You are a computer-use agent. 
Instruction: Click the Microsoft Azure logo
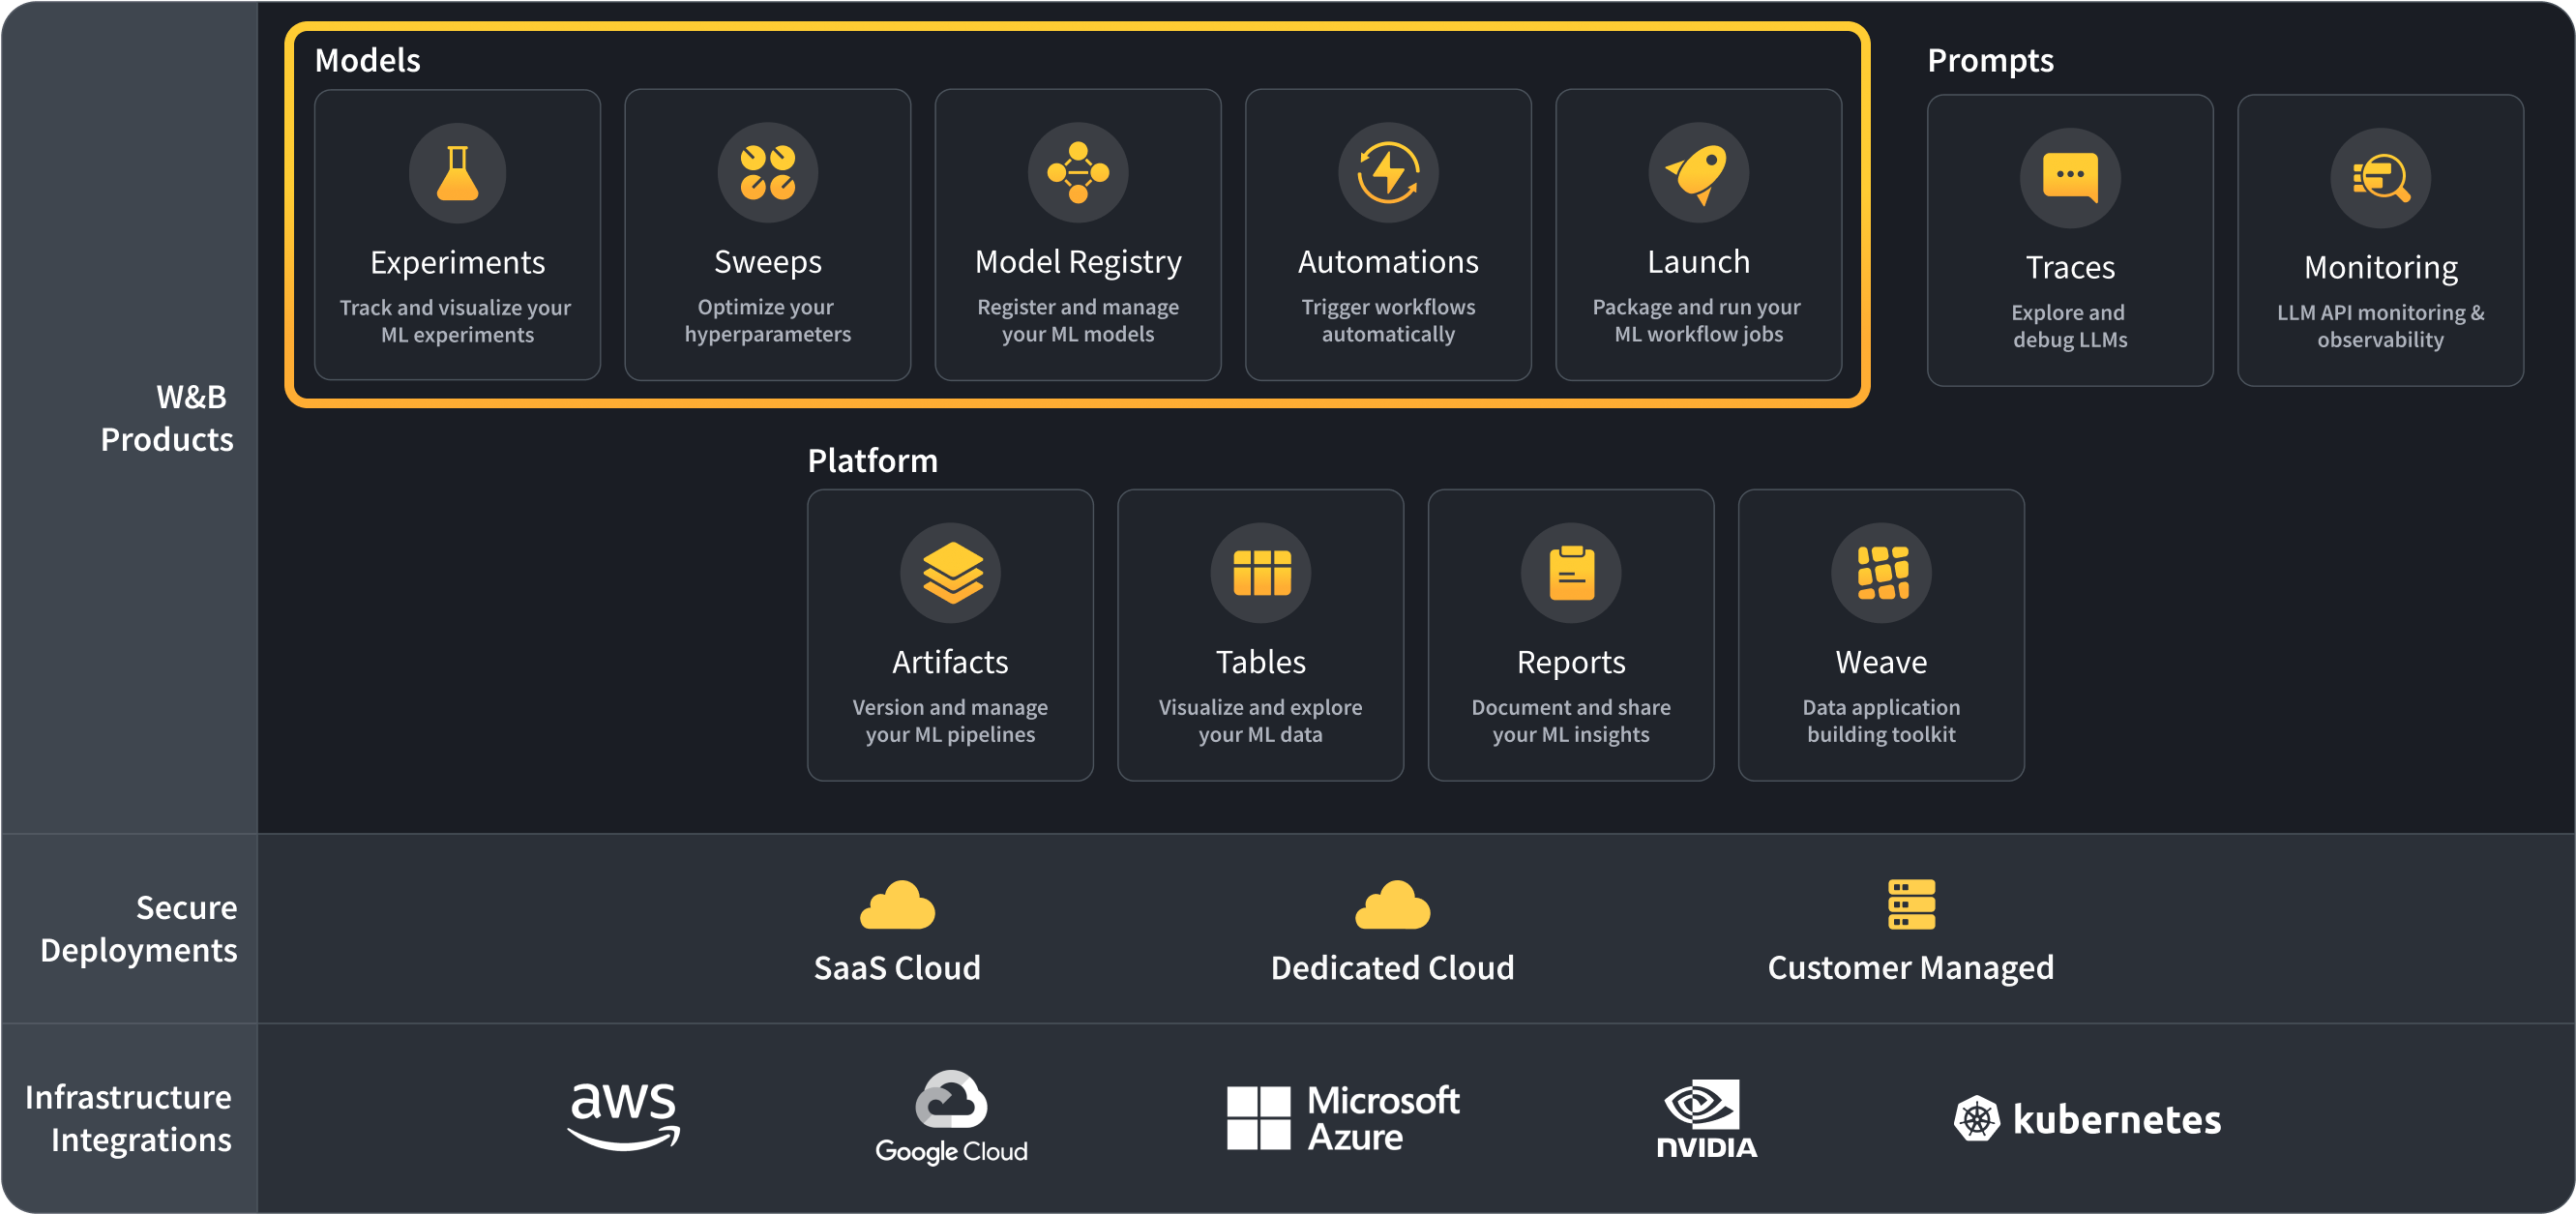(1342, 1118)
